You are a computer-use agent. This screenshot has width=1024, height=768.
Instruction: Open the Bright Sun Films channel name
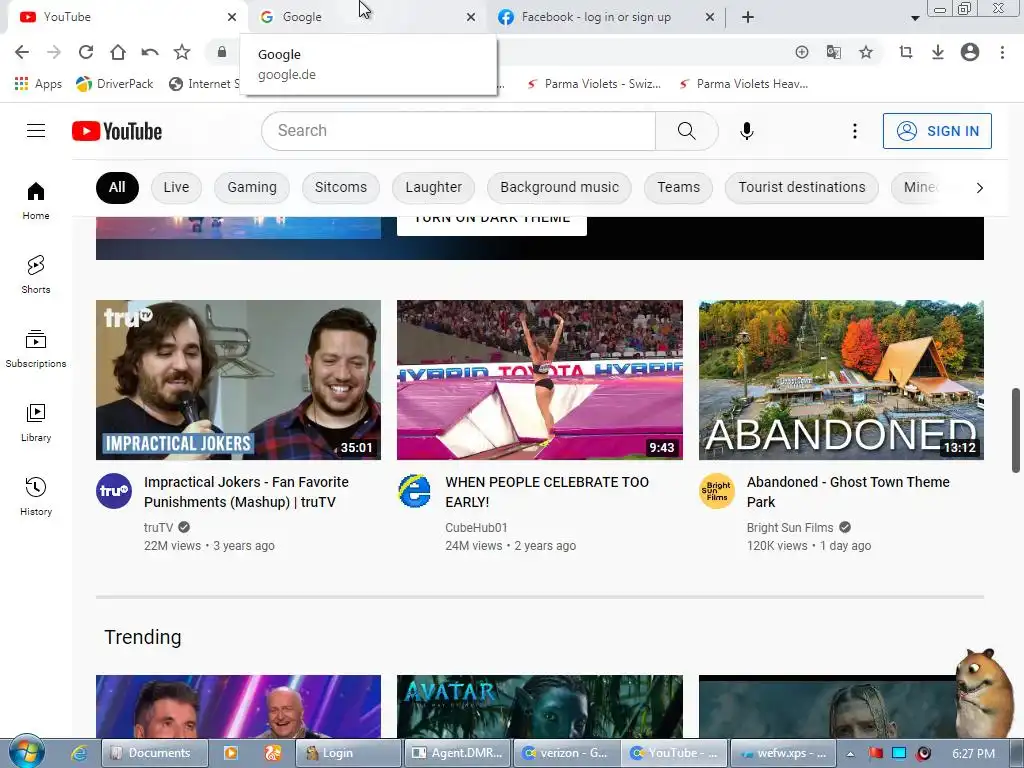click(790, 528)
